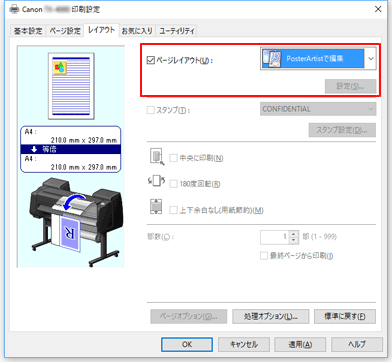Click 標準に戻す button
This screenshot has width=392, height=362.
point(345,316)
